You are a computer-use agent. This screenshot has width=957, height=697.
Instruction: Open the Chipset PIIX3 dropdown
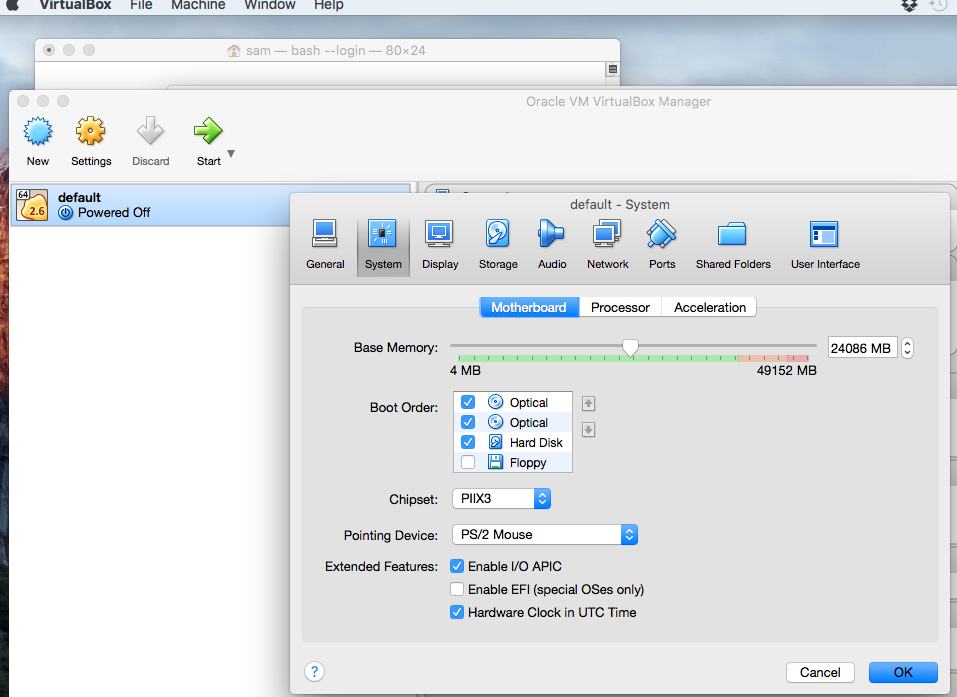[x=501, y=499]
